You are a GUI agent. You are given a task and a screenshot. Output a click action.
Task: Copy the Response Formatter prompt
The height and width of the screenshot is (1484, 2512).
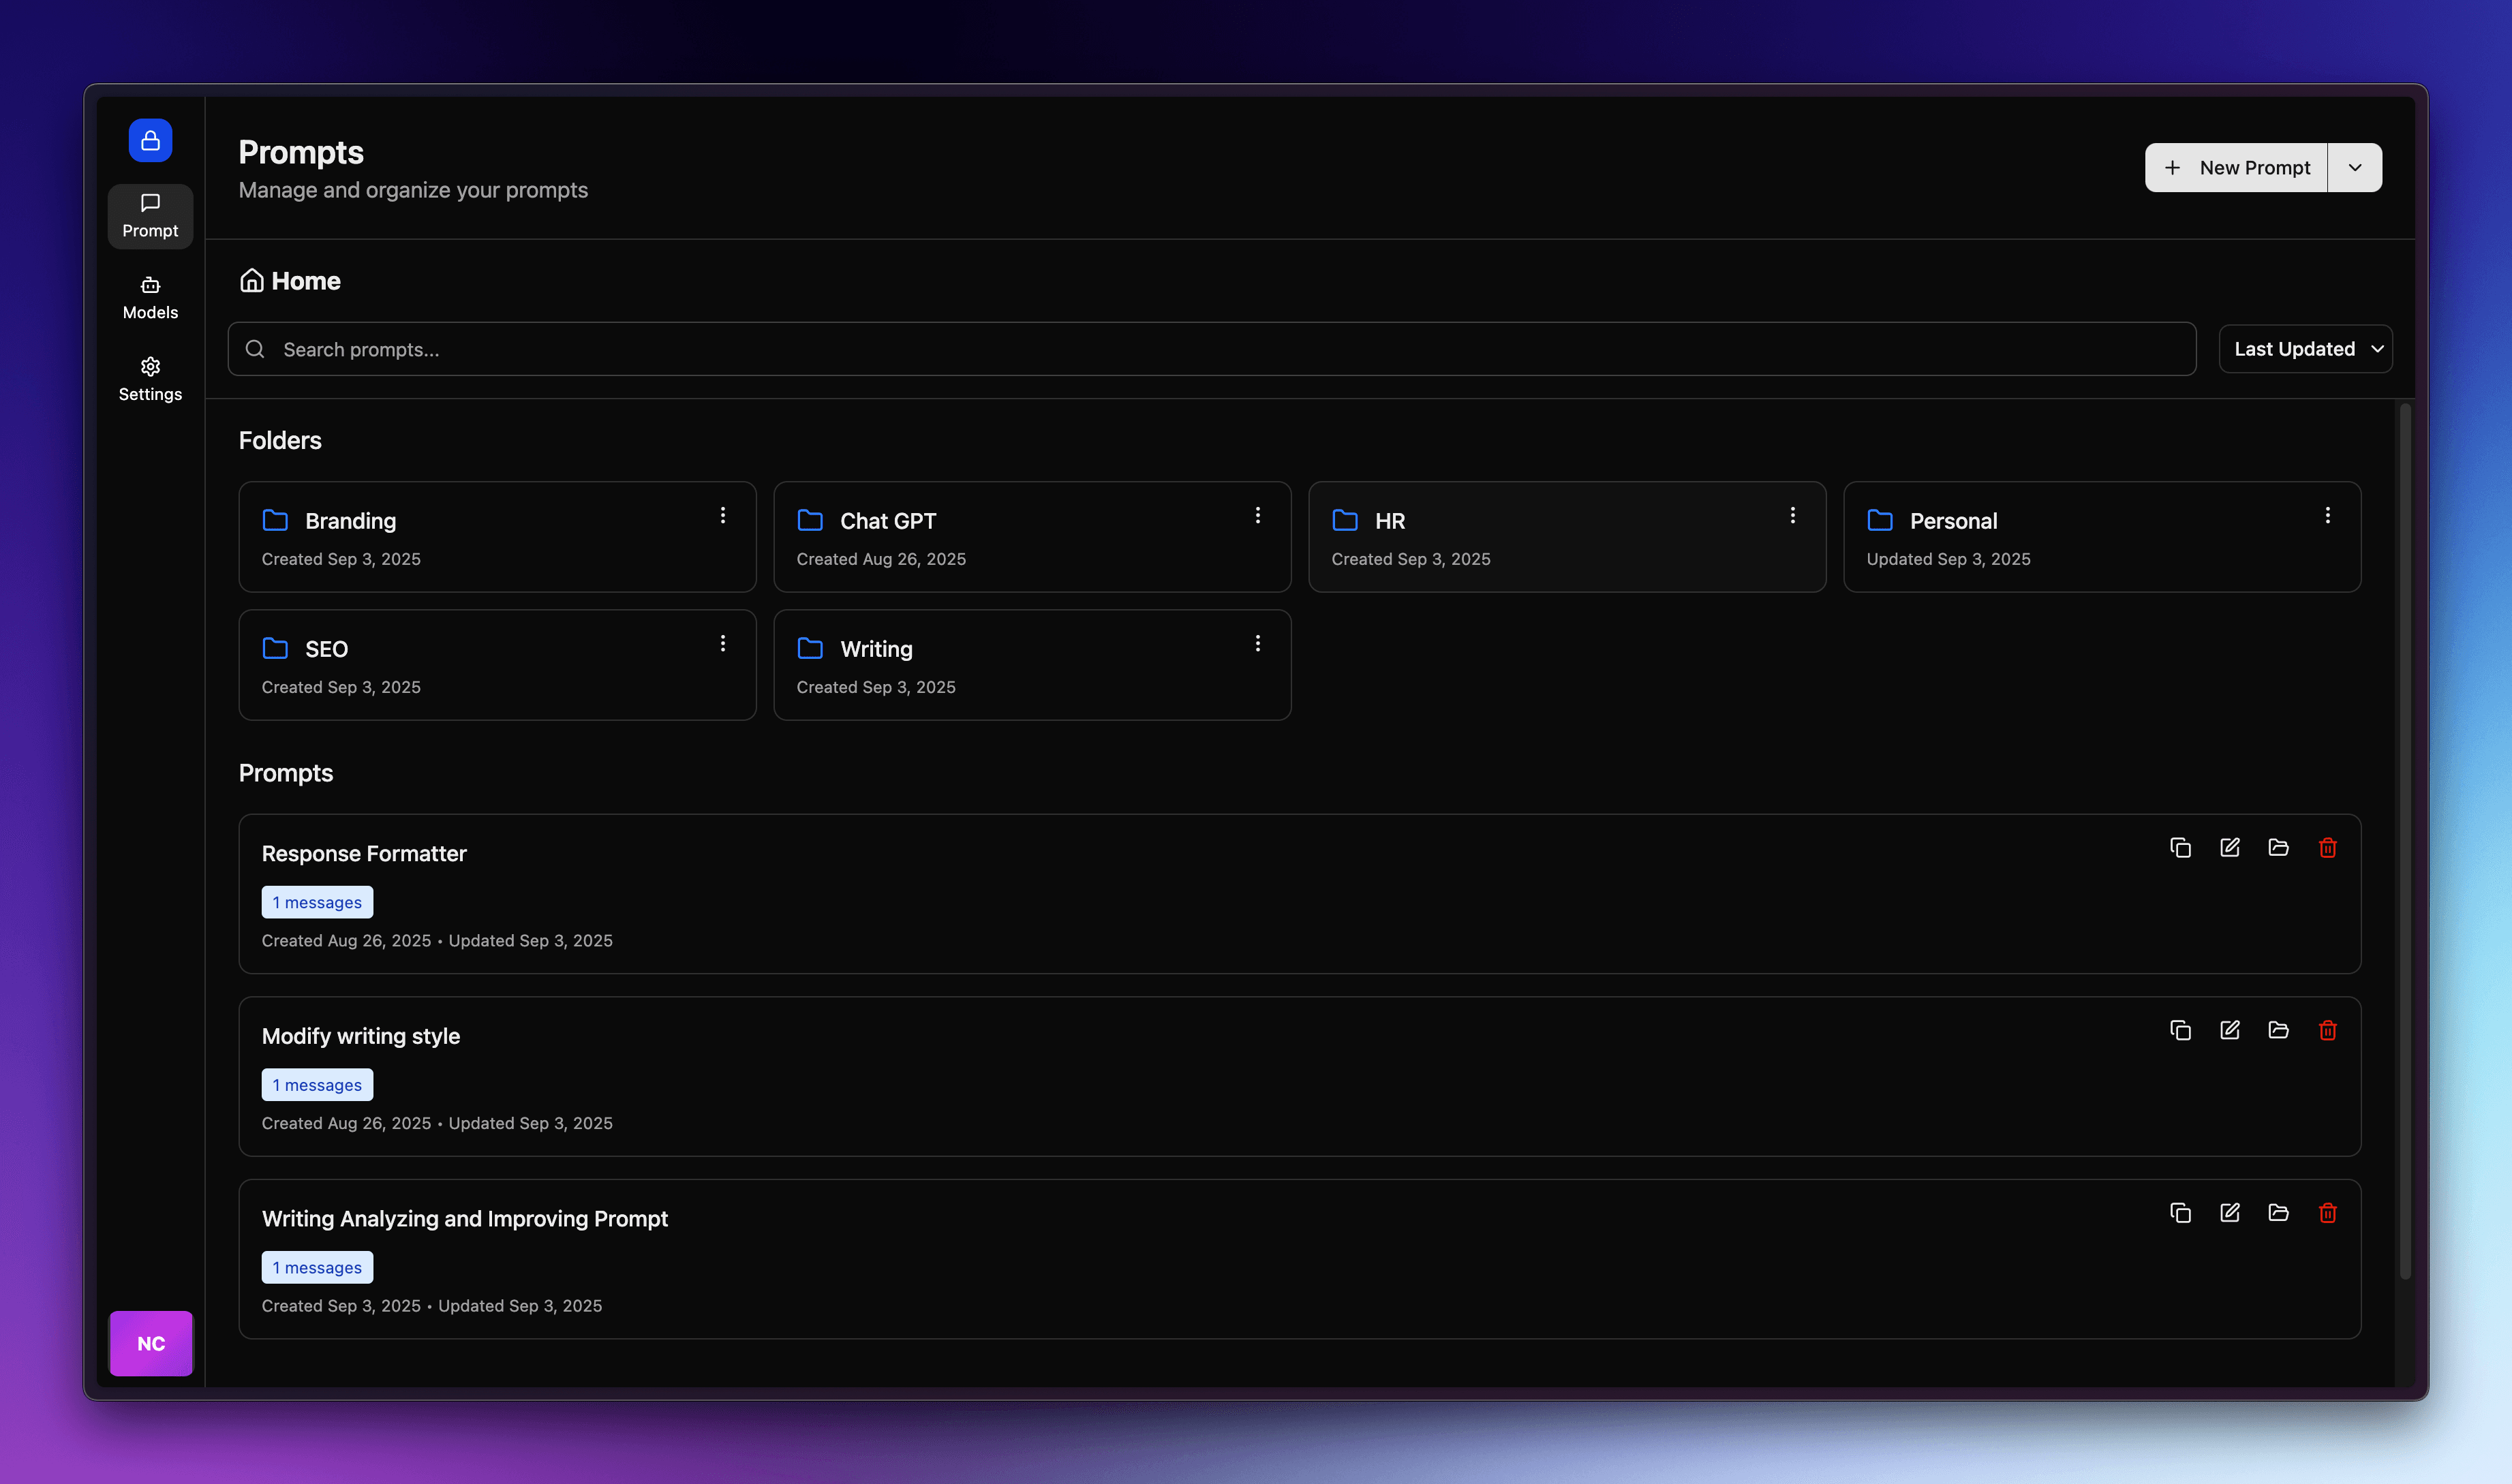[x=2180, y=848]
